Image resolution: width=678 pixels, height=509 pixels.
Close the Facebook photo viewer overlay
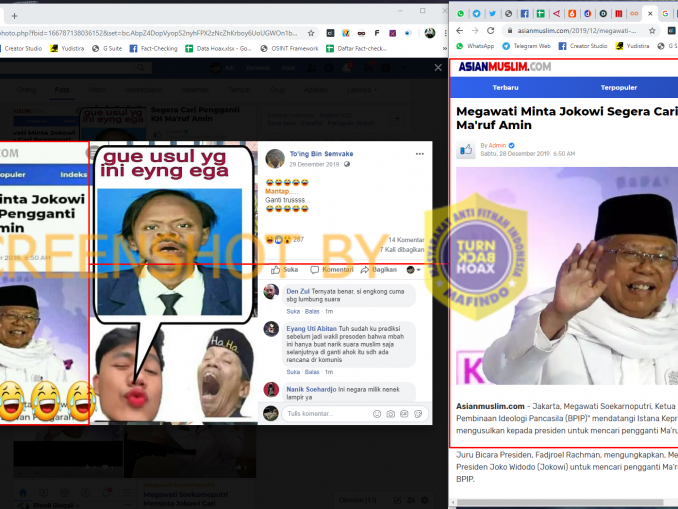tap(438, 67)
